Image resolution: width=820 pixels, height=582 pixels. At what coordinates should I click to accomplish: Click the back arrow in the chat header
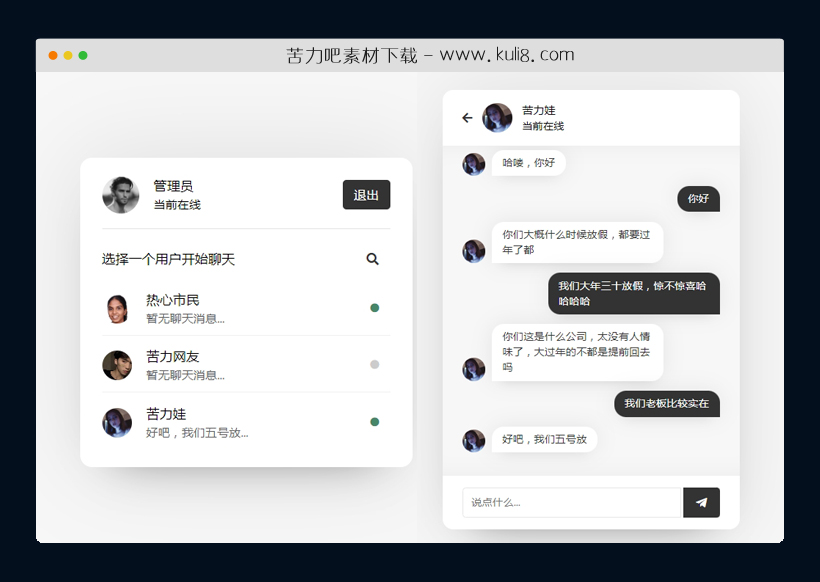[466, 117]
